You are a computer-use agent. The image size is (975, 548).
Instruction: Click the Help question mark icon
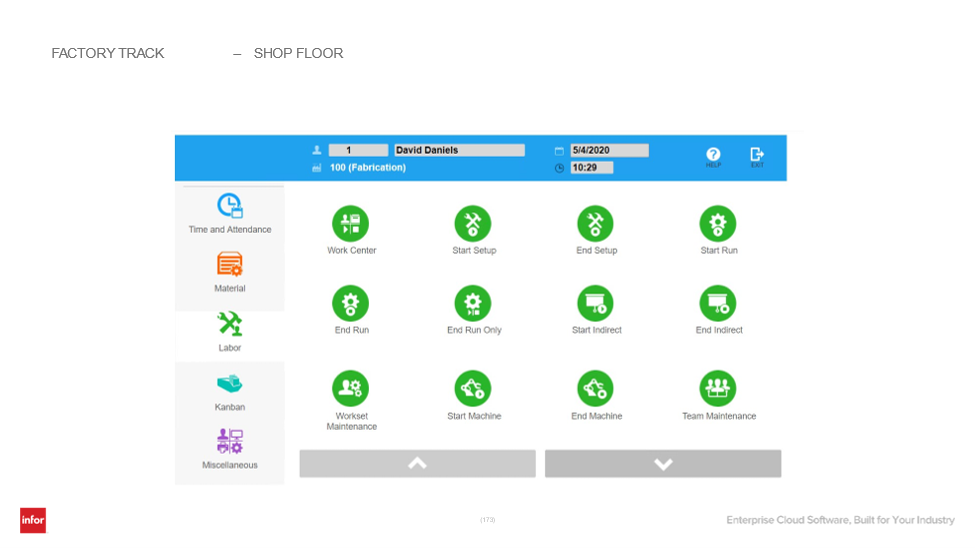pyautogui.click(x=713, y=154)
